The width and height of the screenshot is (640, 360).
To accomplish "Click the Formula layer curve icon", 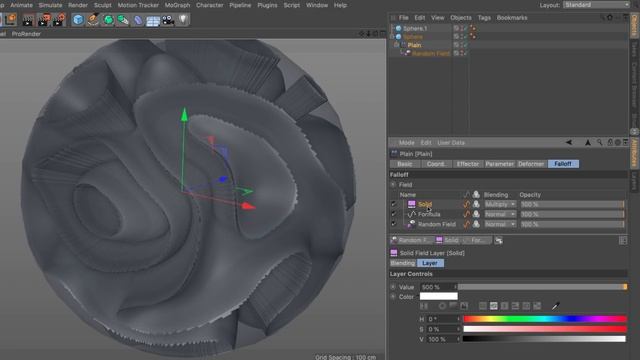I will click(411, 214).
